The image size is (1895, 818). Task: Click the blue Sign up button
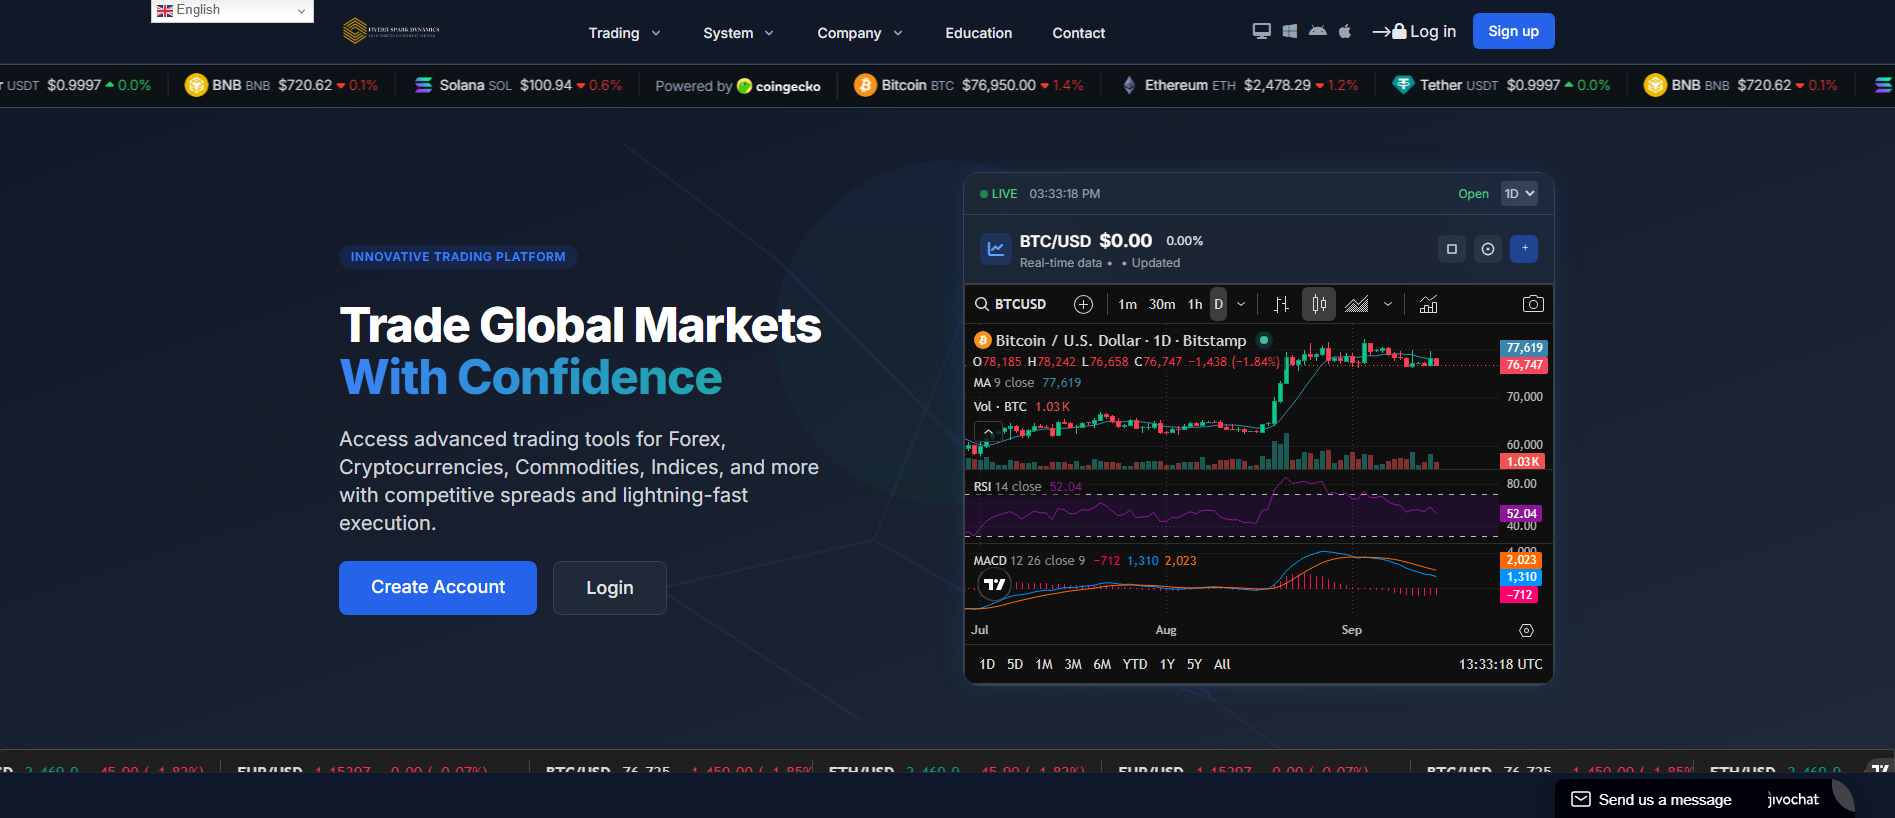[x=1514, y=31]
